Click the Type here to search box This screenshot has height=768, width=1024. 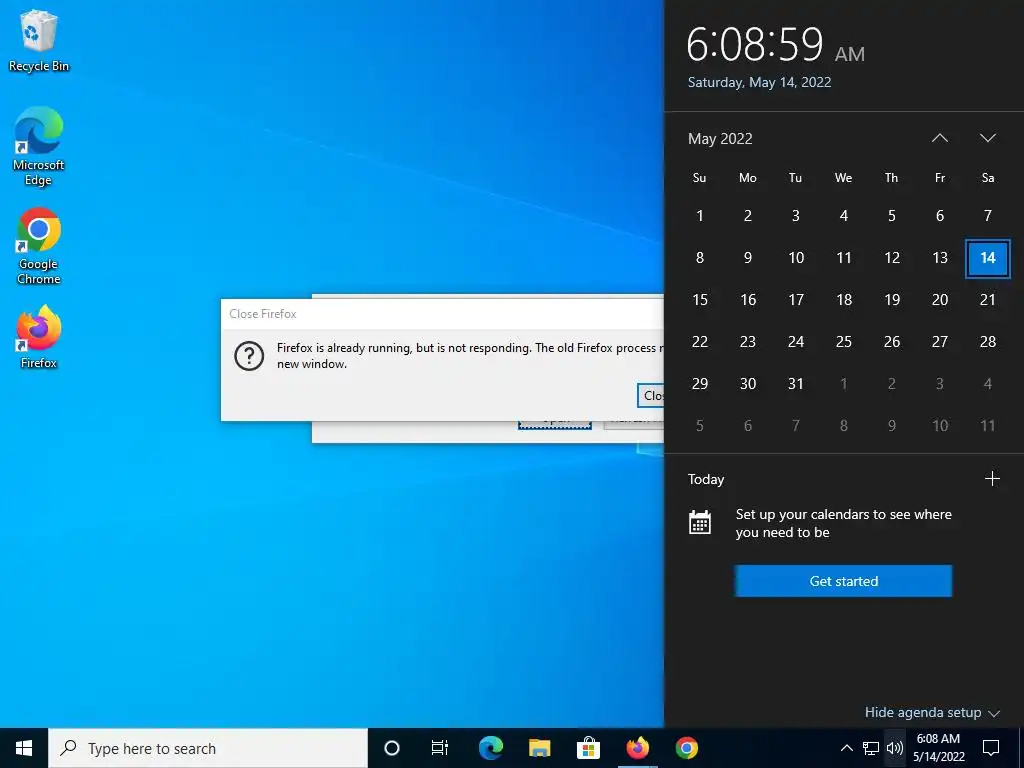(x=208, y=748)
